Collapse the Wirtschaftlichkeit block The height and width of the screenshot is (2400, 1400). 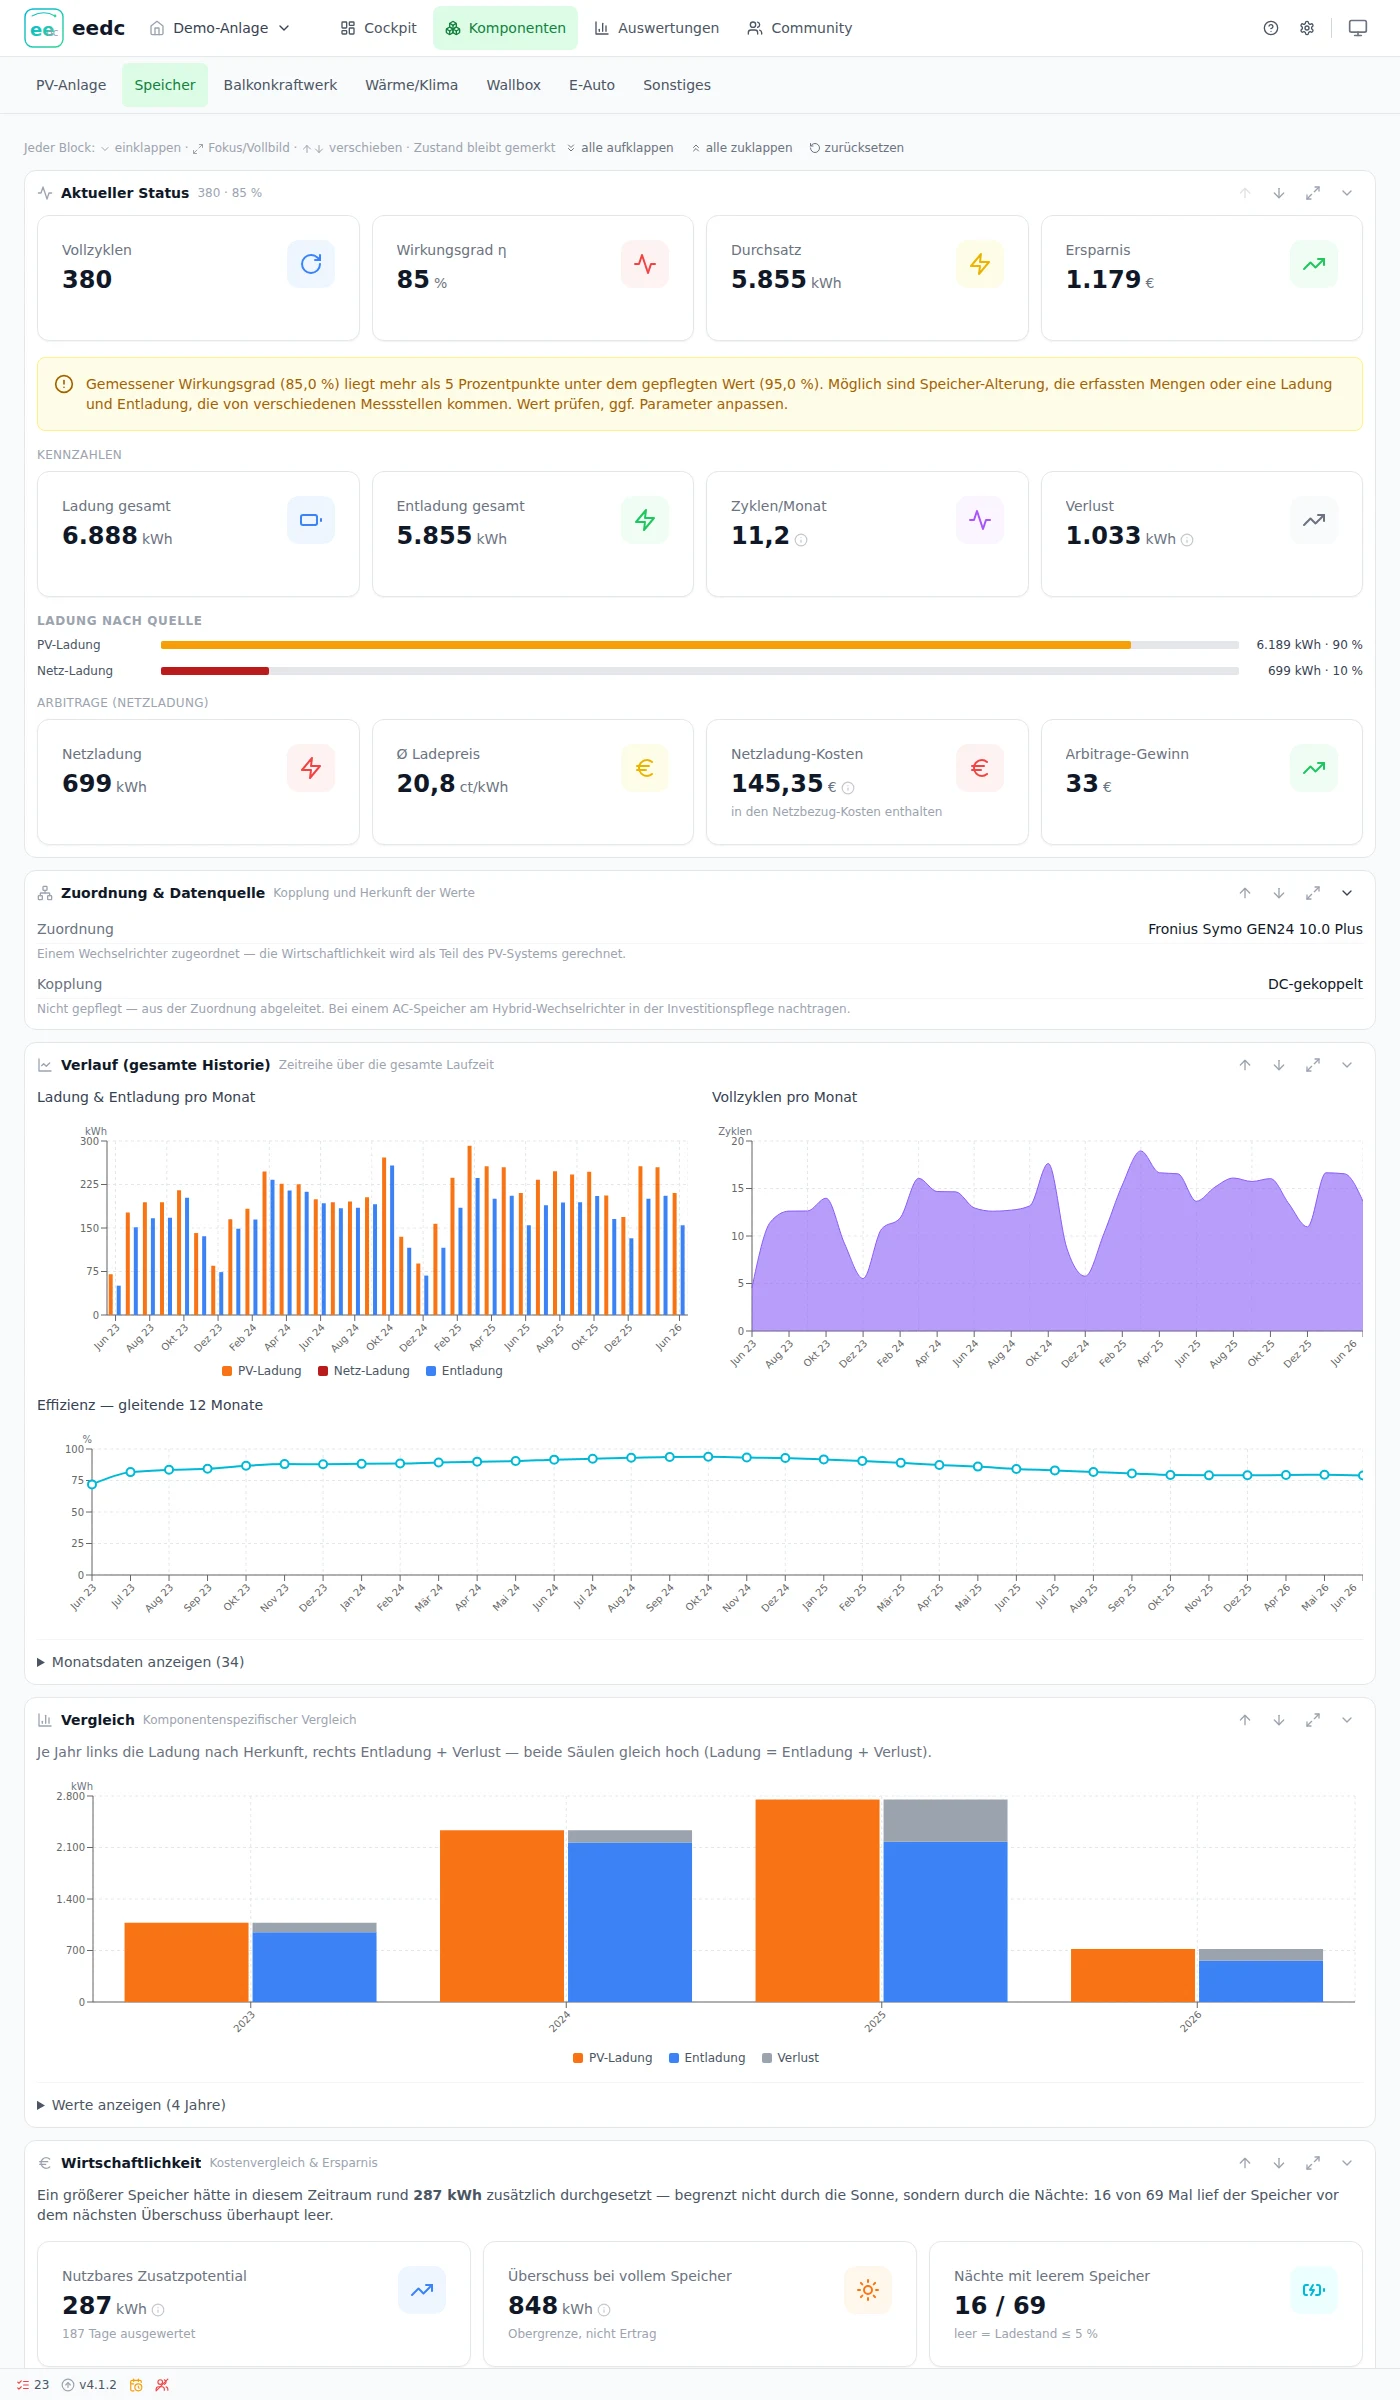[1347, 2163]
